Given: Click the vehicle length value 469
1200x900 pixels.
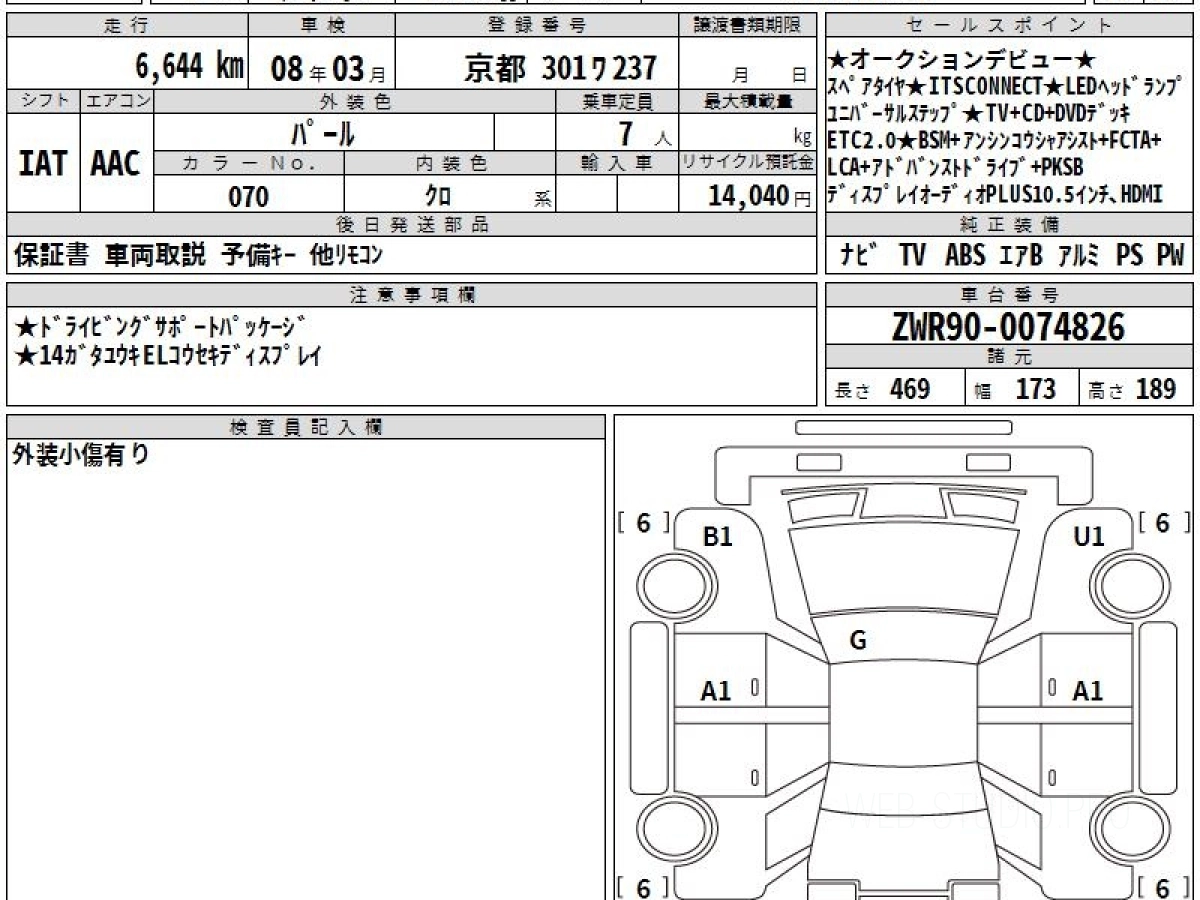Looking at the screenshot, I should (x=909, y=389).
